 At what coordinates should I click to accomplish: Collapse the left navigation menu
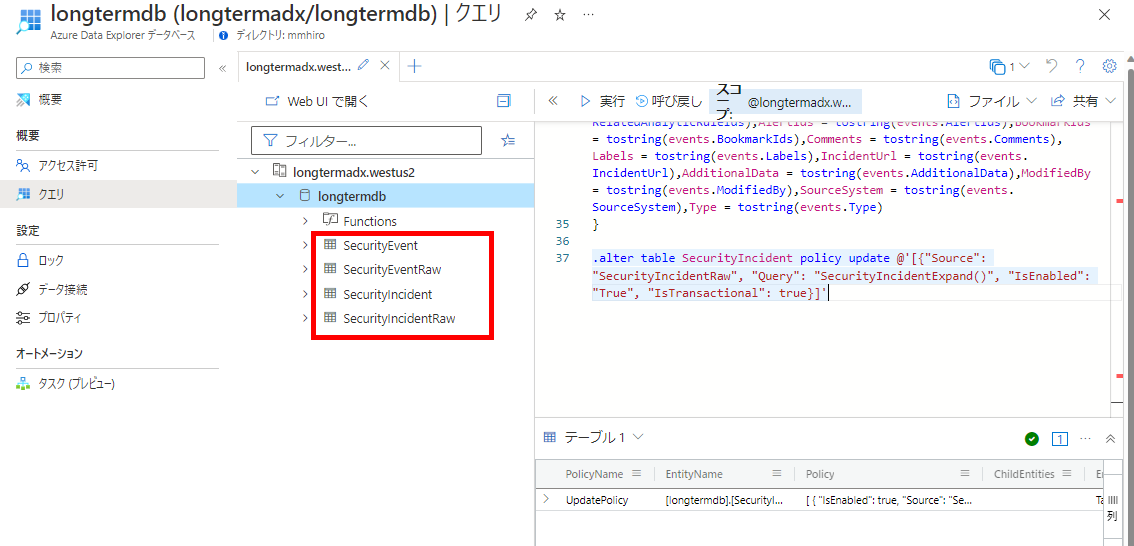[x=223, y=68]
